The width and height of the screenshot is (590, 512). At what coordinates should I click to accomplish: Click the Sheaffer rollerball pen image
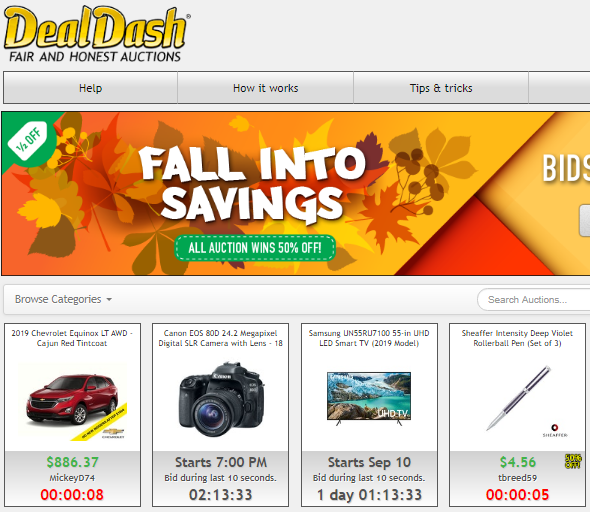click(x=518, y=398)
